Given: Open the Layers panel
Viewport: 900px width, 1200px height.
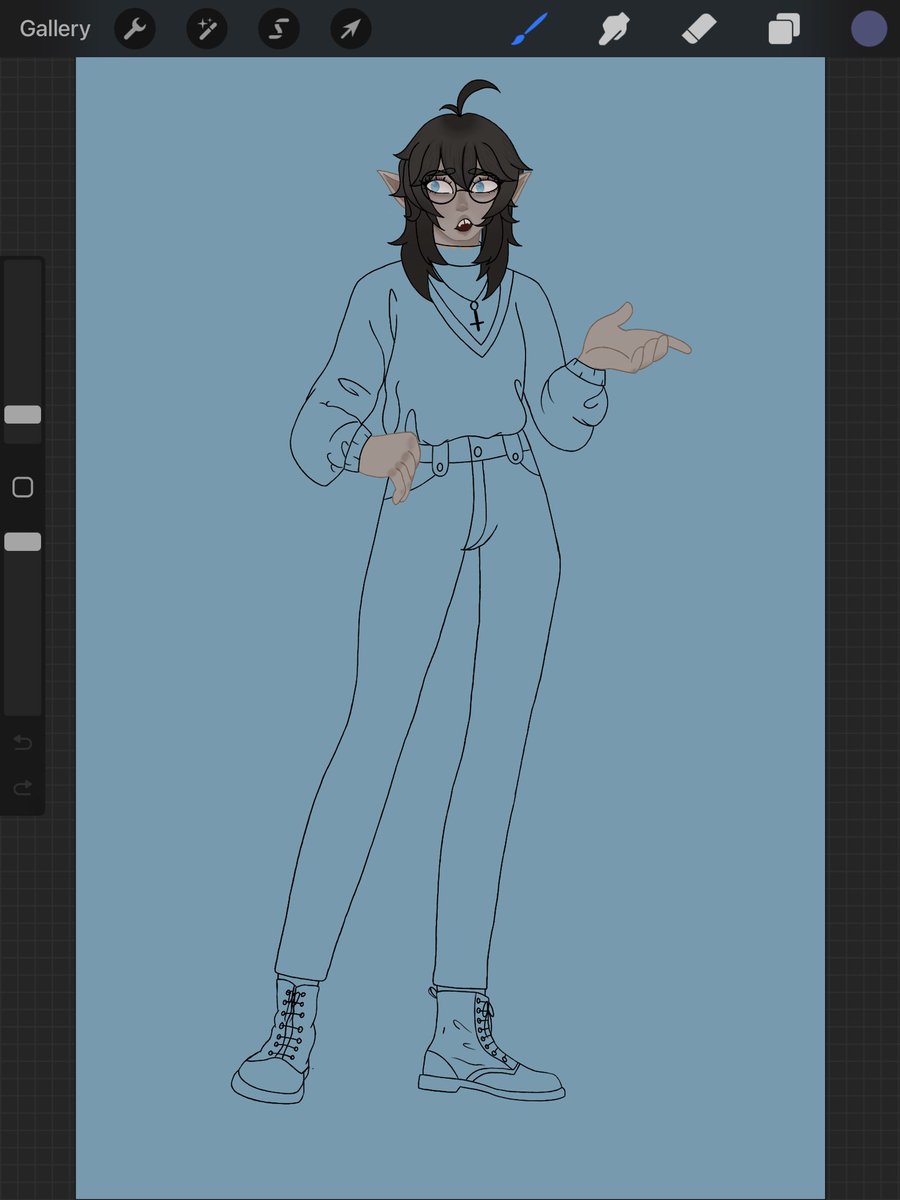Looking at the screenshot, I should pos(784,29).
